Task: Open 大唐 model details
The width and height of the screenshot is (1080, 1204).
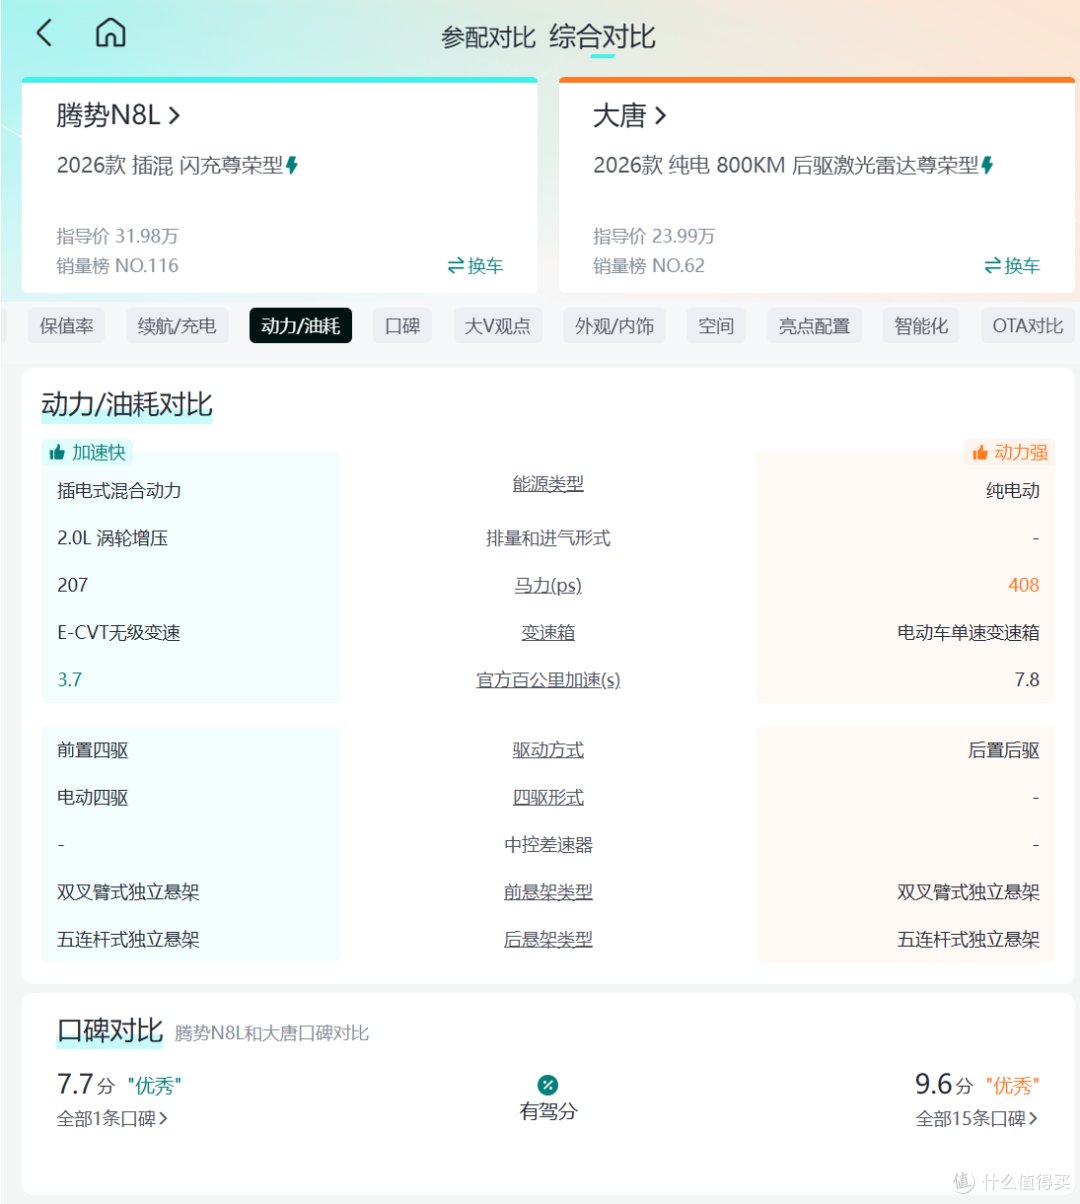Action: tap(629, 115)
